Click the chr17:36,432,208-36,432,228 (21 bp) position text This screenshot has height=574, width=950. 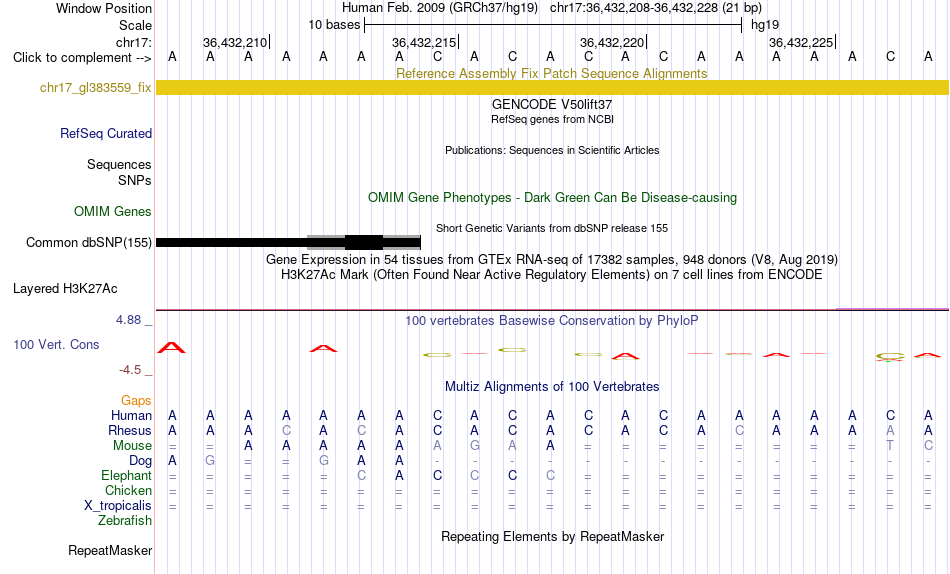click(x=656, y=8)
